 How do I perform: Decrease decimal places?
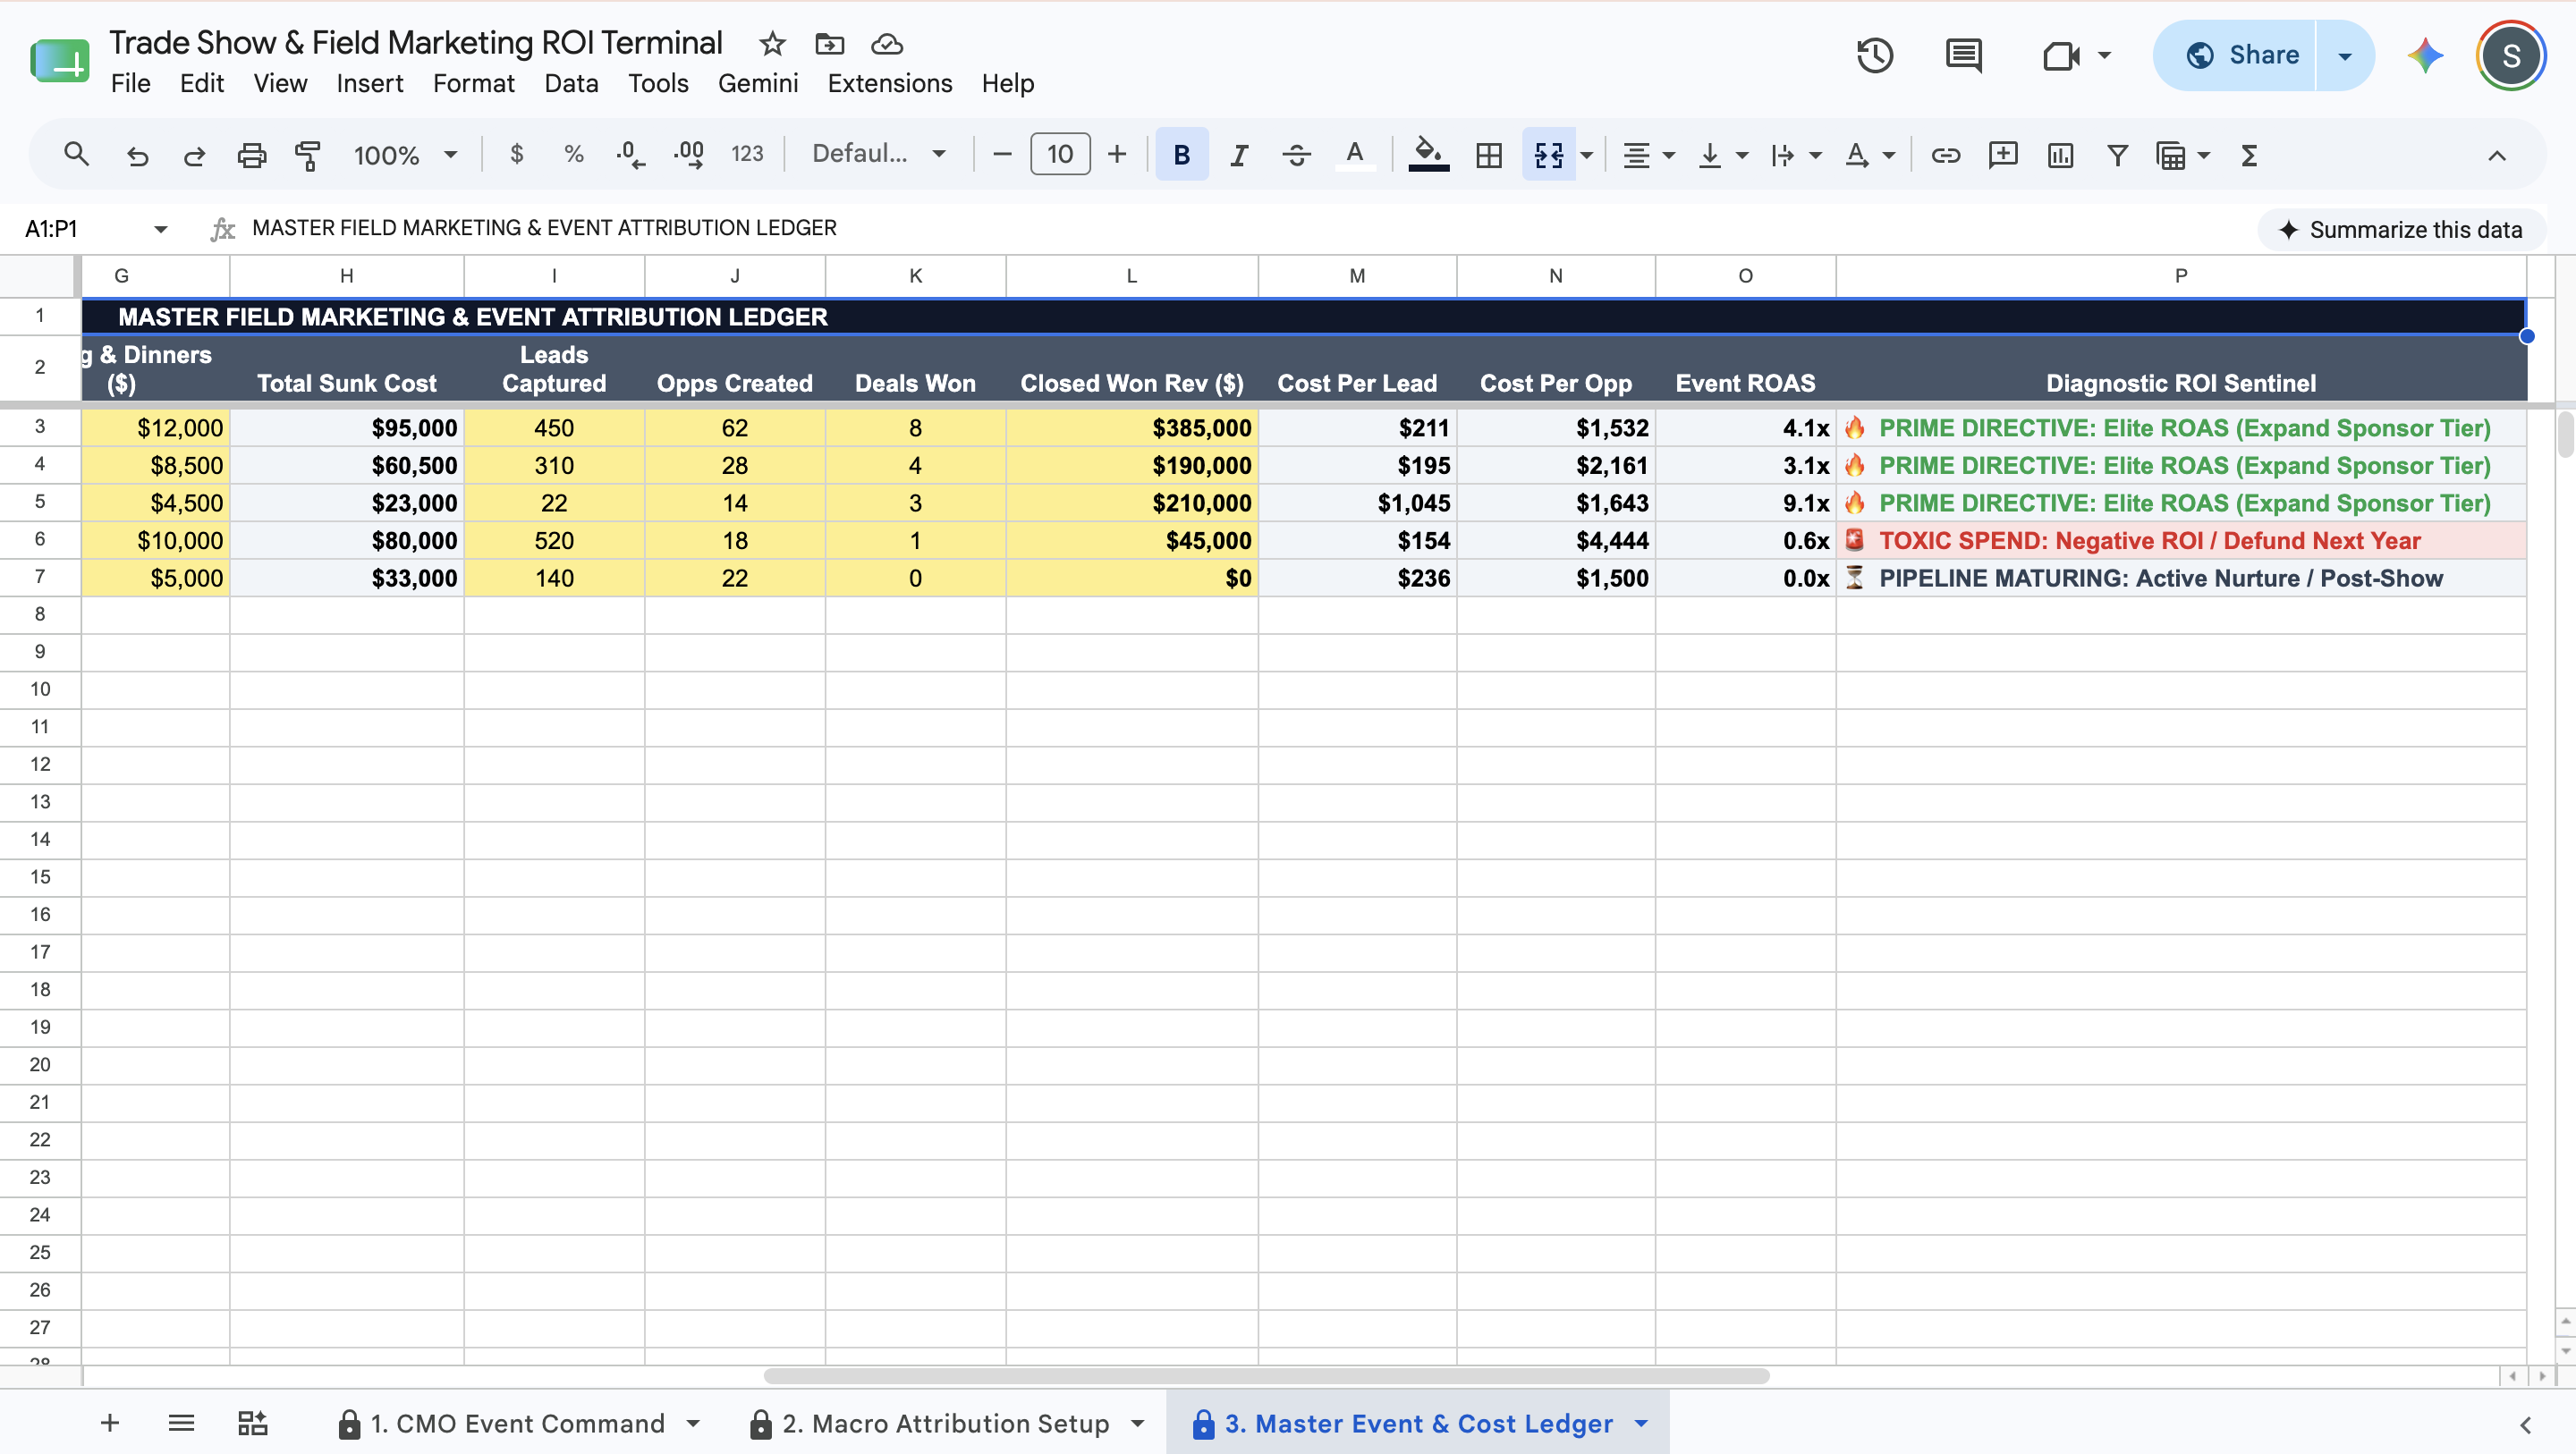tap(630, 154)
